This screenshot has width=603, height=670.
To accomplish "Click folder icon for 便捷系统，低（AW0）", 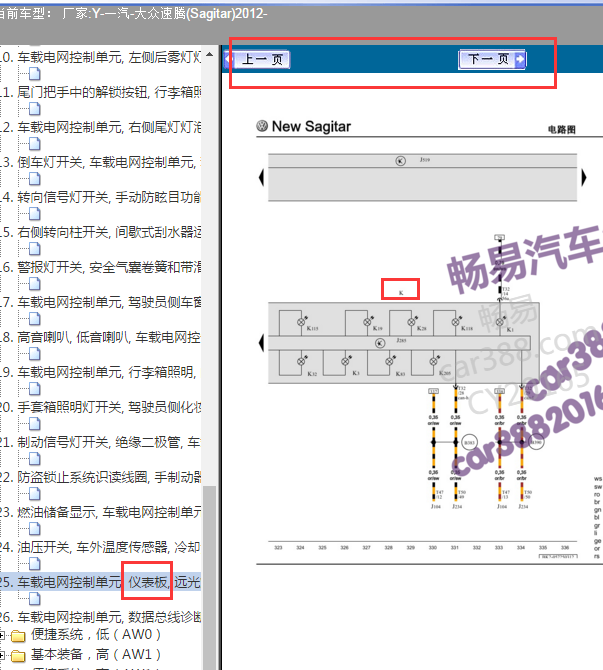I will coord(18,636).
